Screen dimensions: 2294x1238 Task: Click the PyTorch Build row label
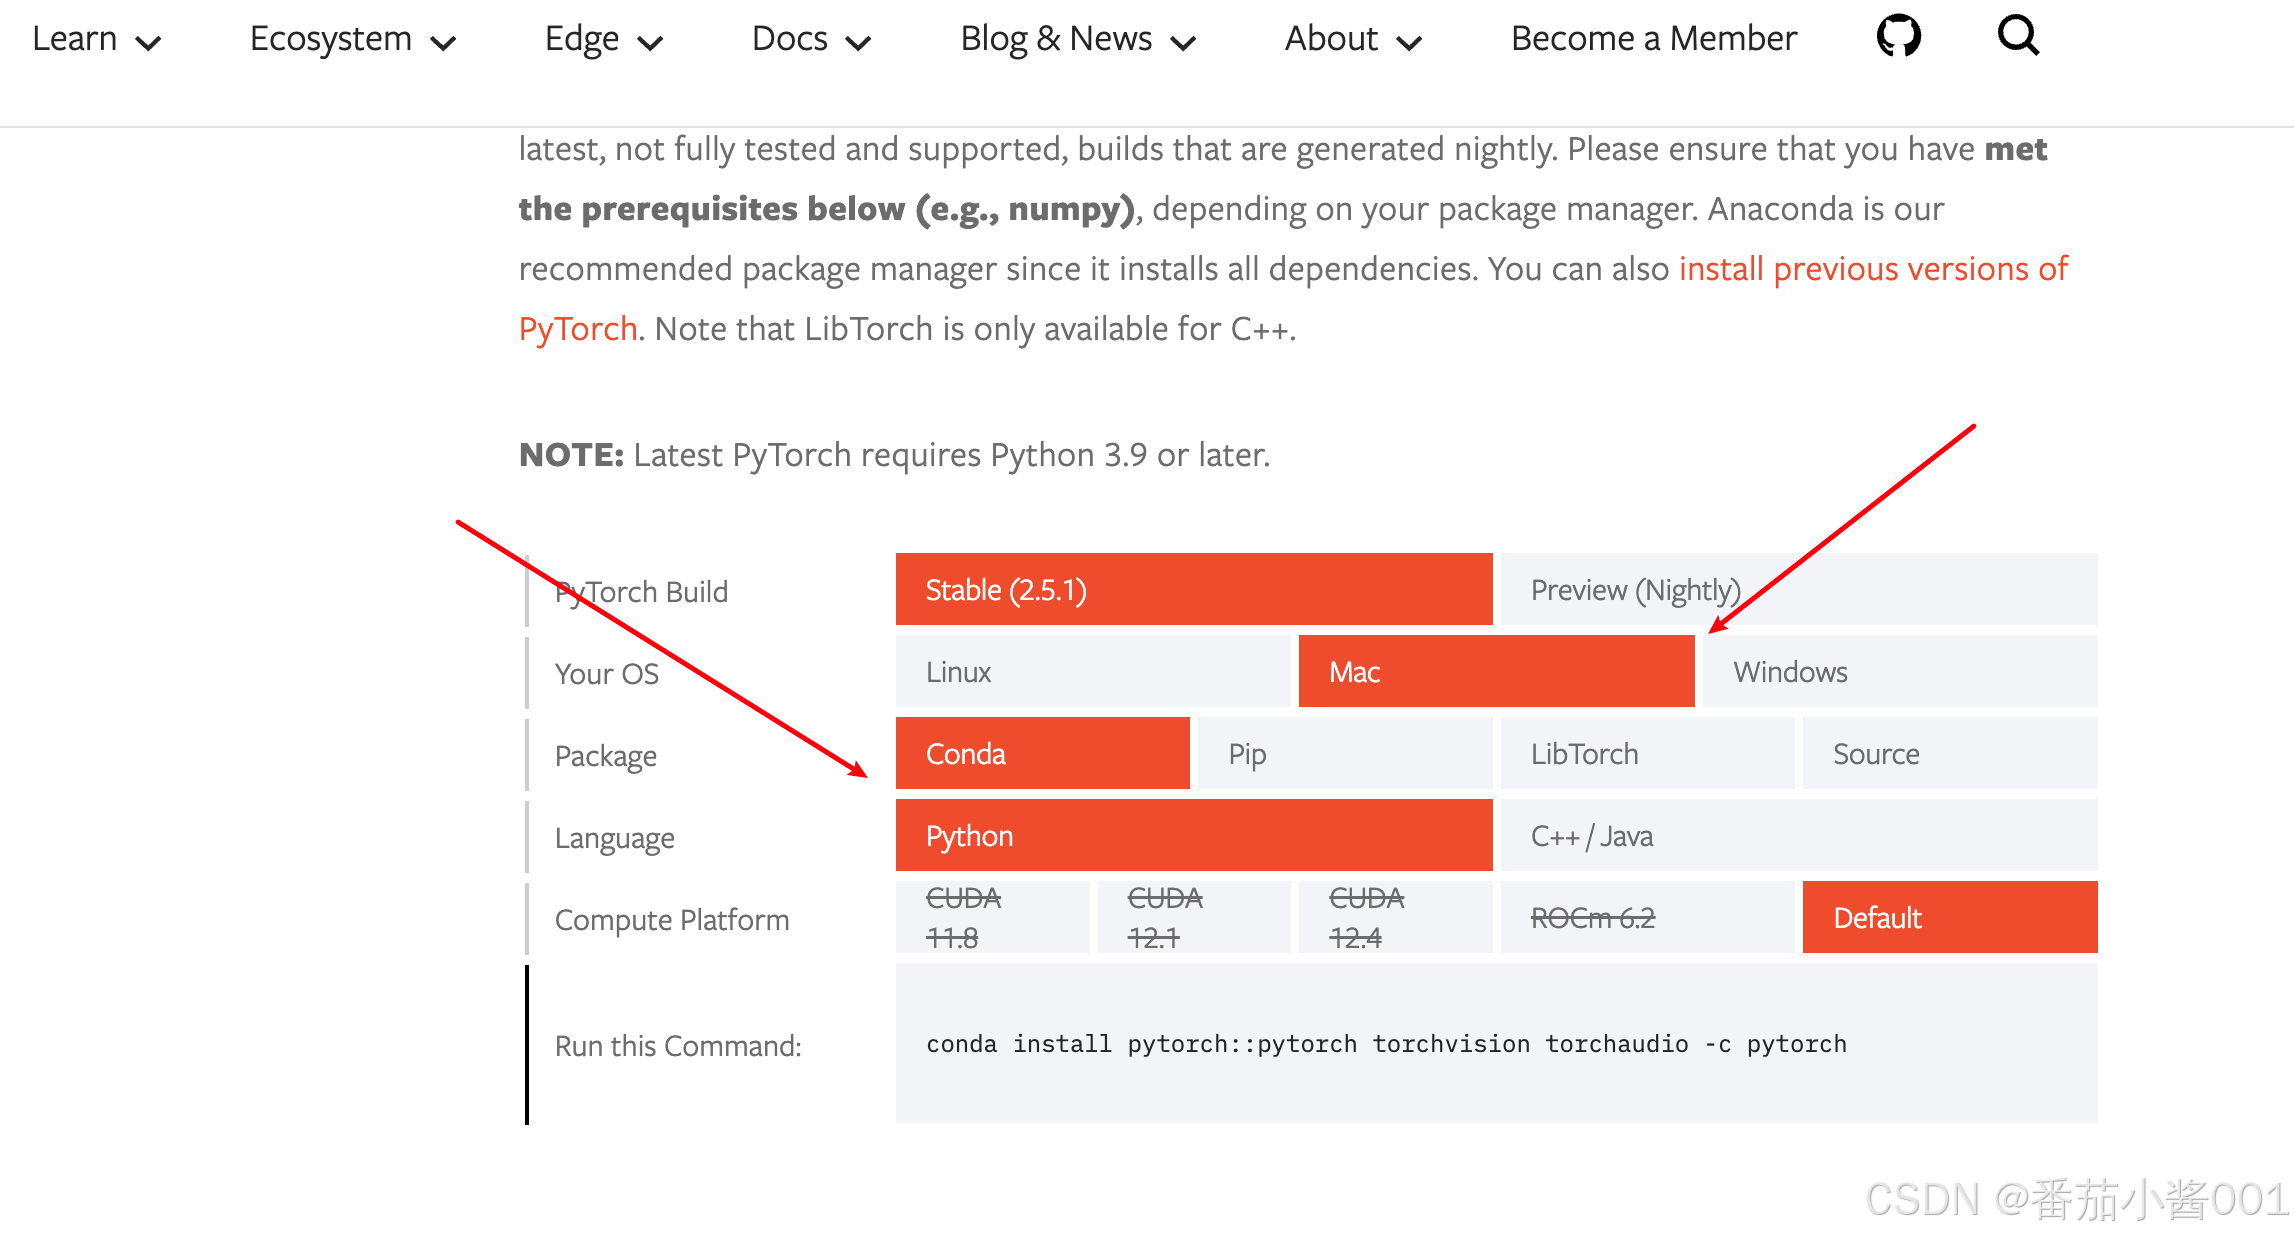[641, 592]
